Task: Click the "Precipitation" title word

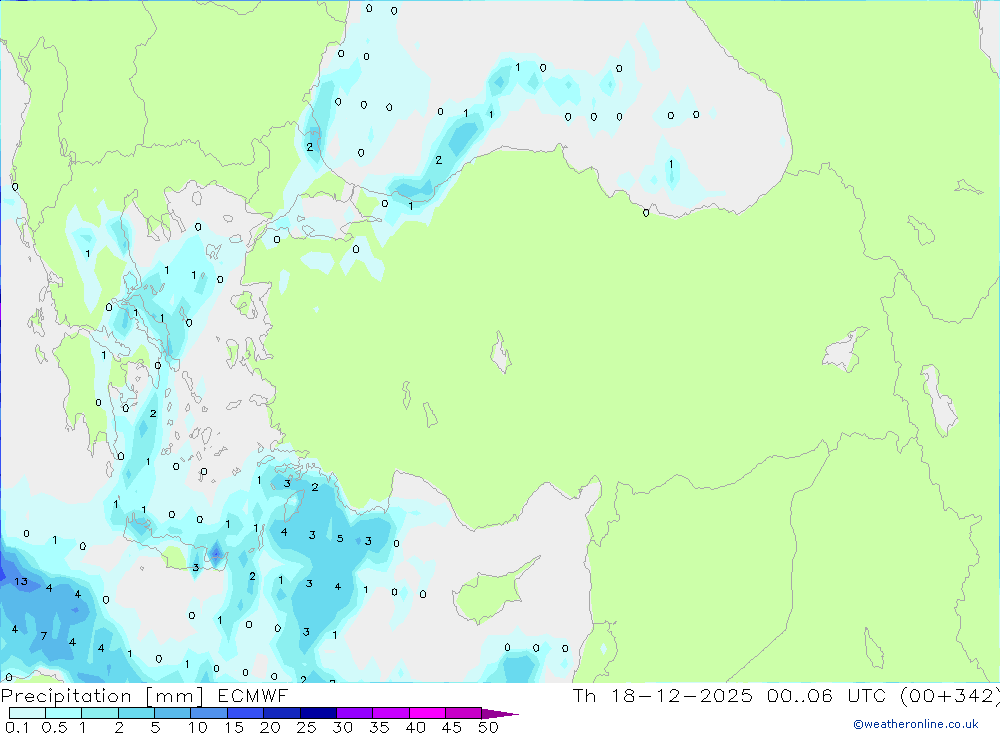Action: pos(66,695)
